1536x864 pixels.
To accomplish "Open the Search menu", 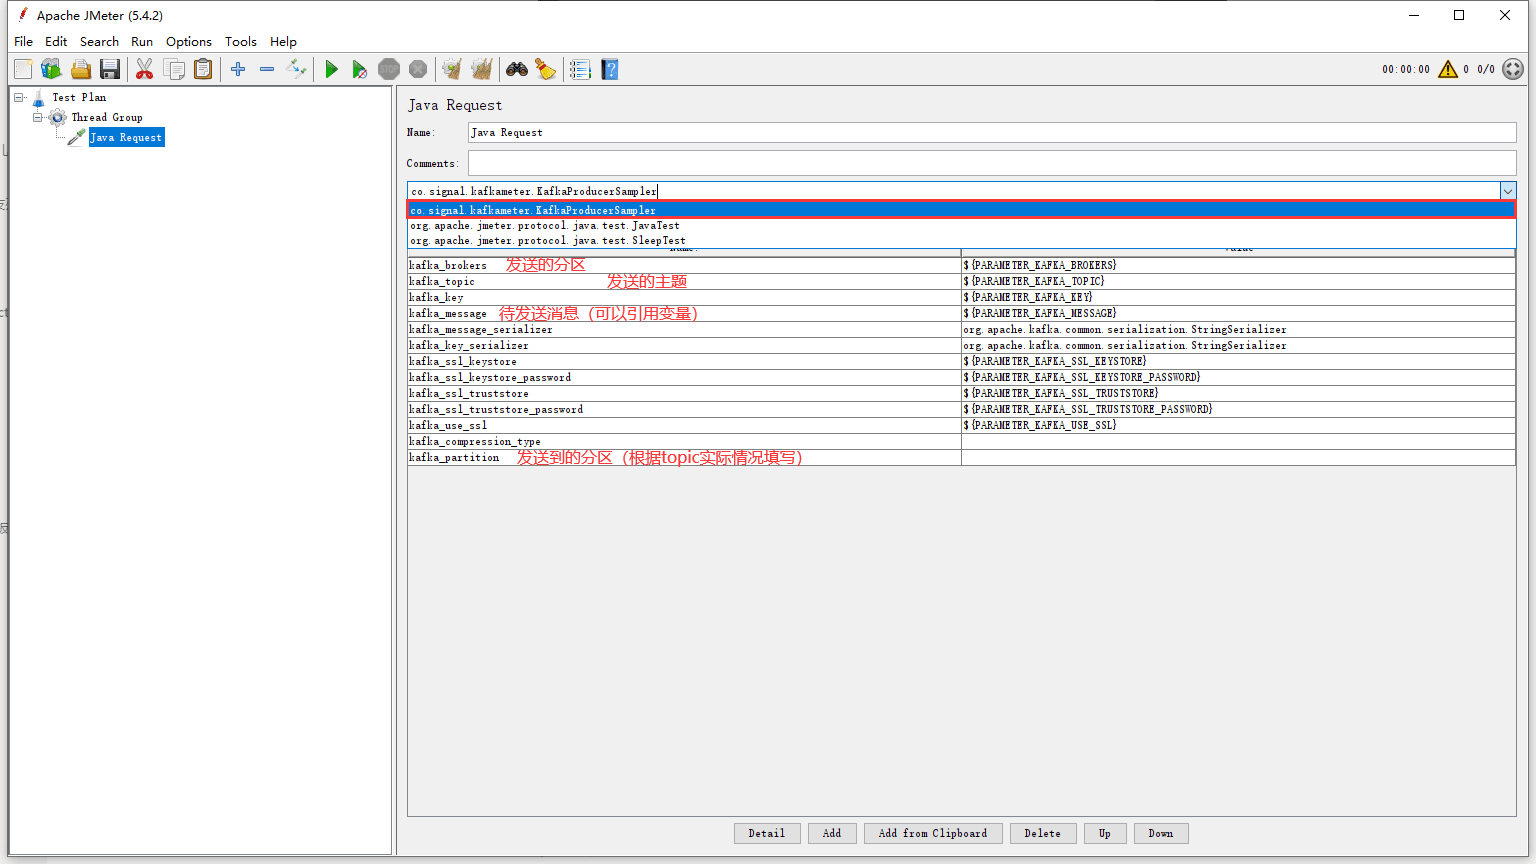I will point(99,41).
